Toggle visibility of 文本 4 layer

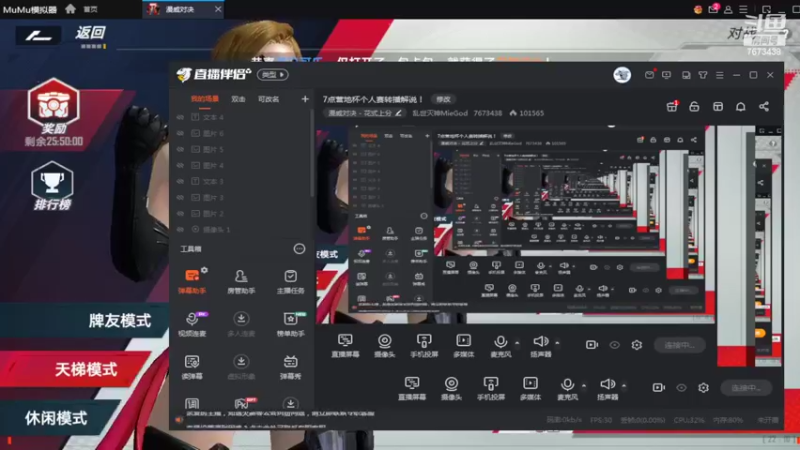(x=180, y=117)
